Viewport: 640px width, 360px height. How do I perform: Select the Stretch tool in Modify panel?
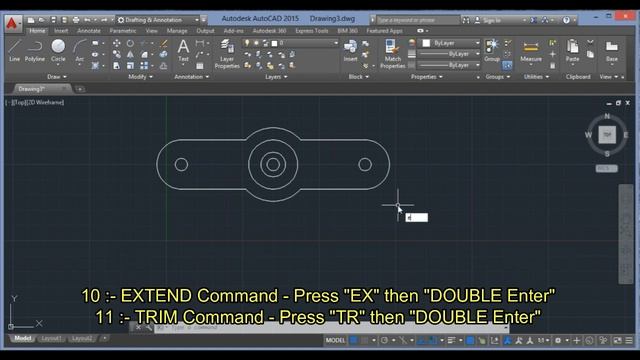117,65
